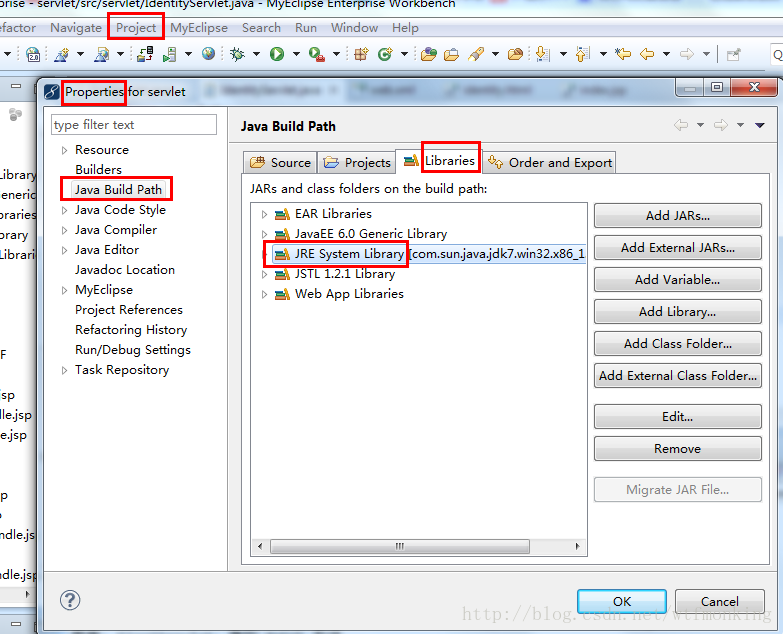Click the Add Variable... button
Screen dimensions: 783x634
[x=678, y=280]
